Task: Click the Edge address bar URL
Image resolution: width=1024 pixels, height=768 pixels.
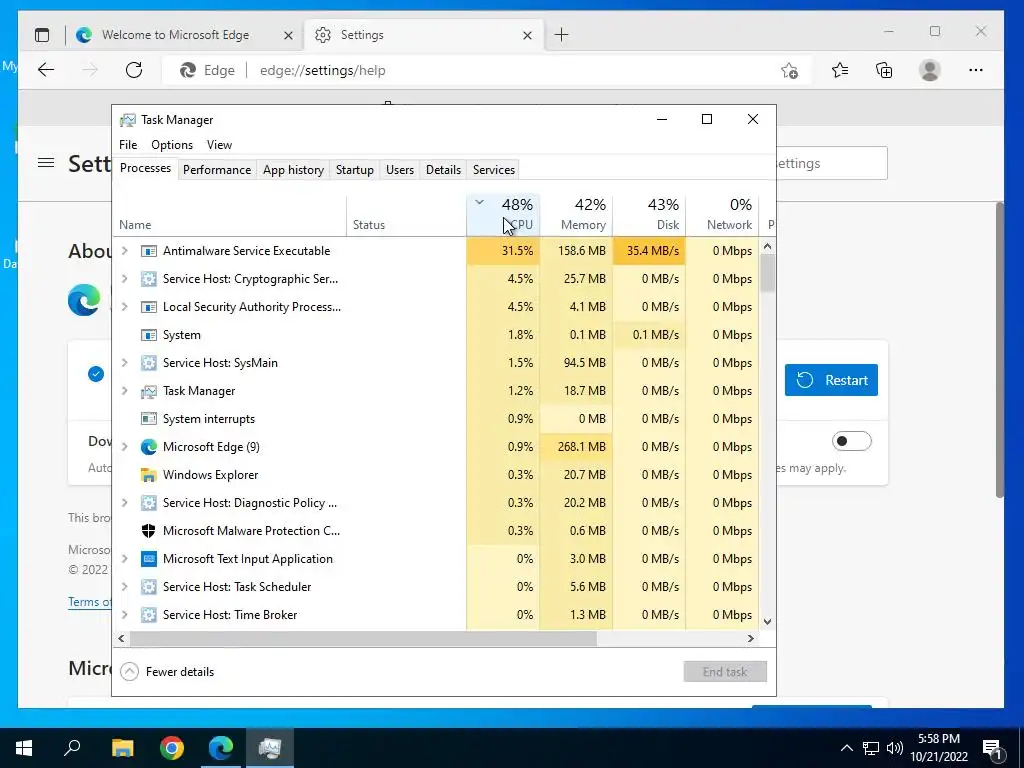Action: (x=323, y=71)
